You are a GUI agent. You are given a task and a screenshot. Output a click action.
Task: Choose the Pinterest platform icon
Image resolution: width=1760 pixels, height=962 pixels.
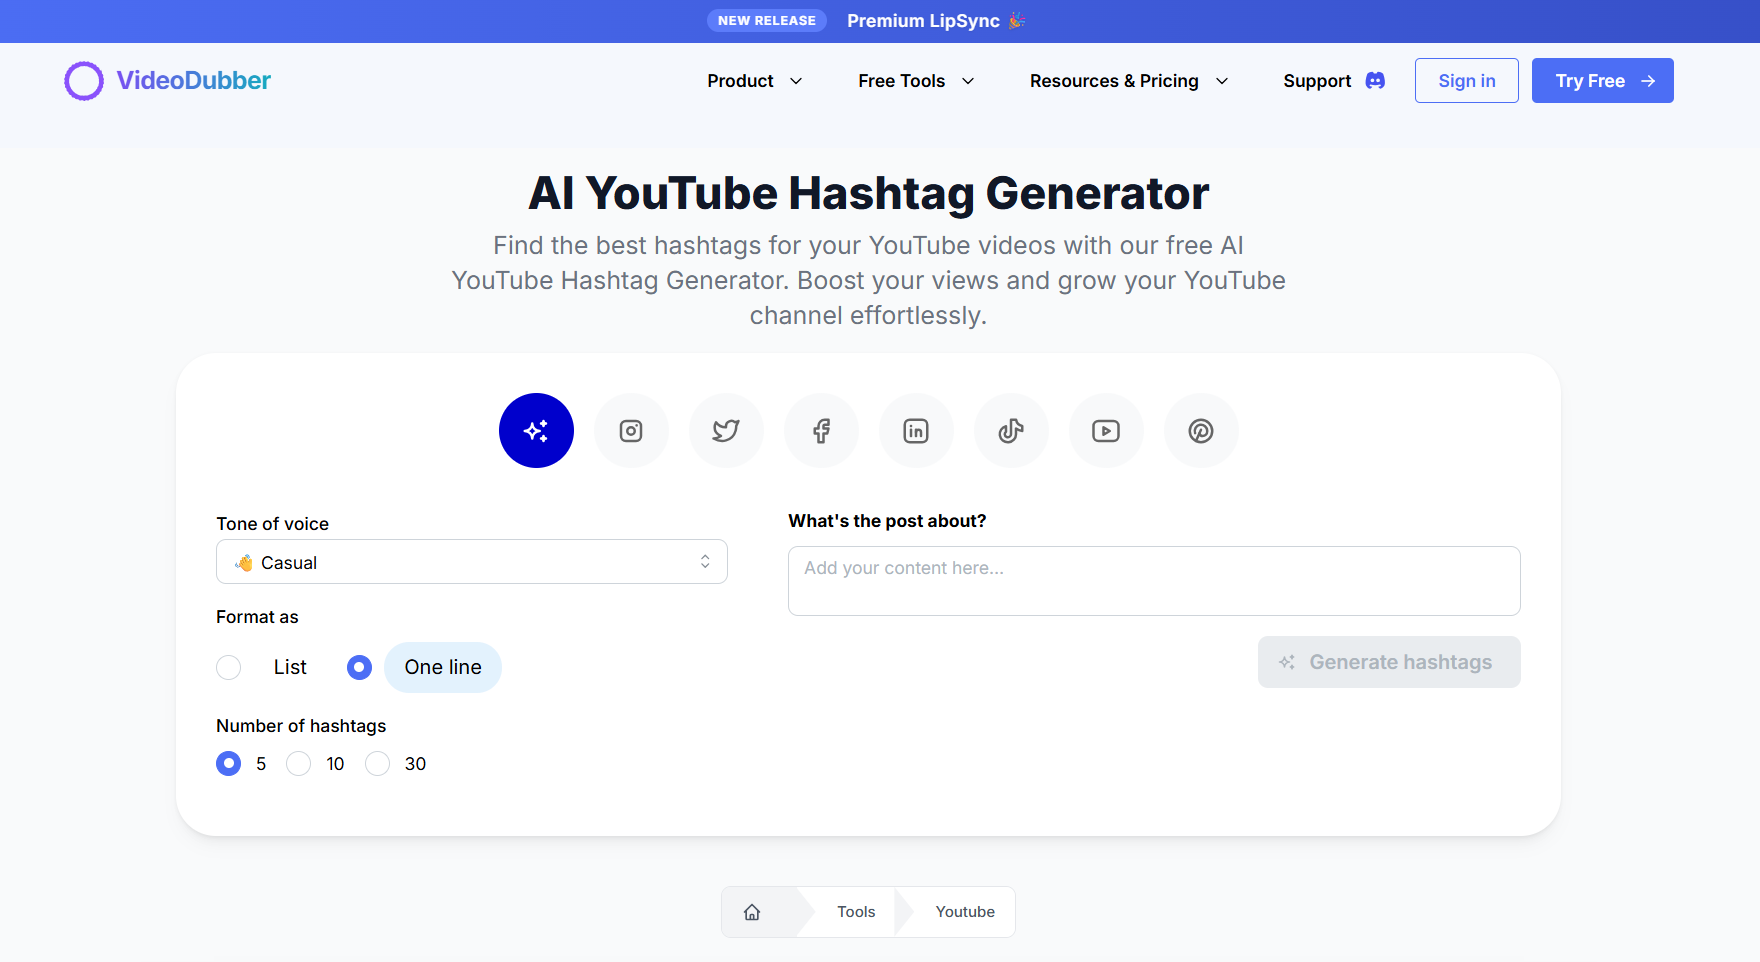coord(1201,430)
